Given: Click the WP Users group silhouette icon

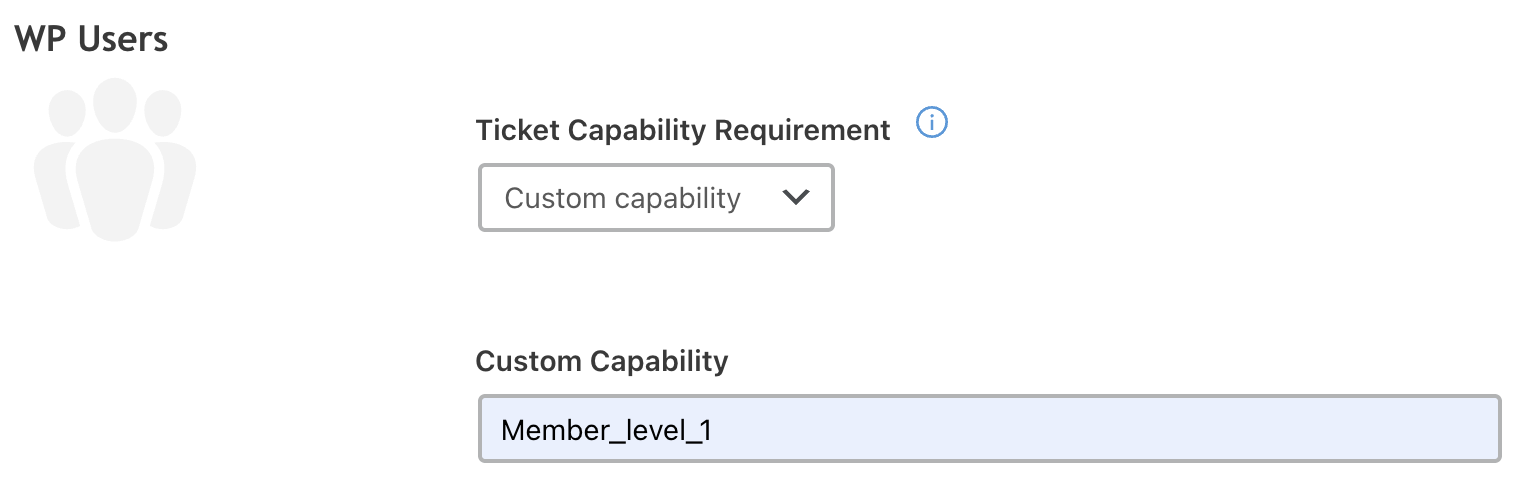Looking at the screenshot, I should point(115,160).
